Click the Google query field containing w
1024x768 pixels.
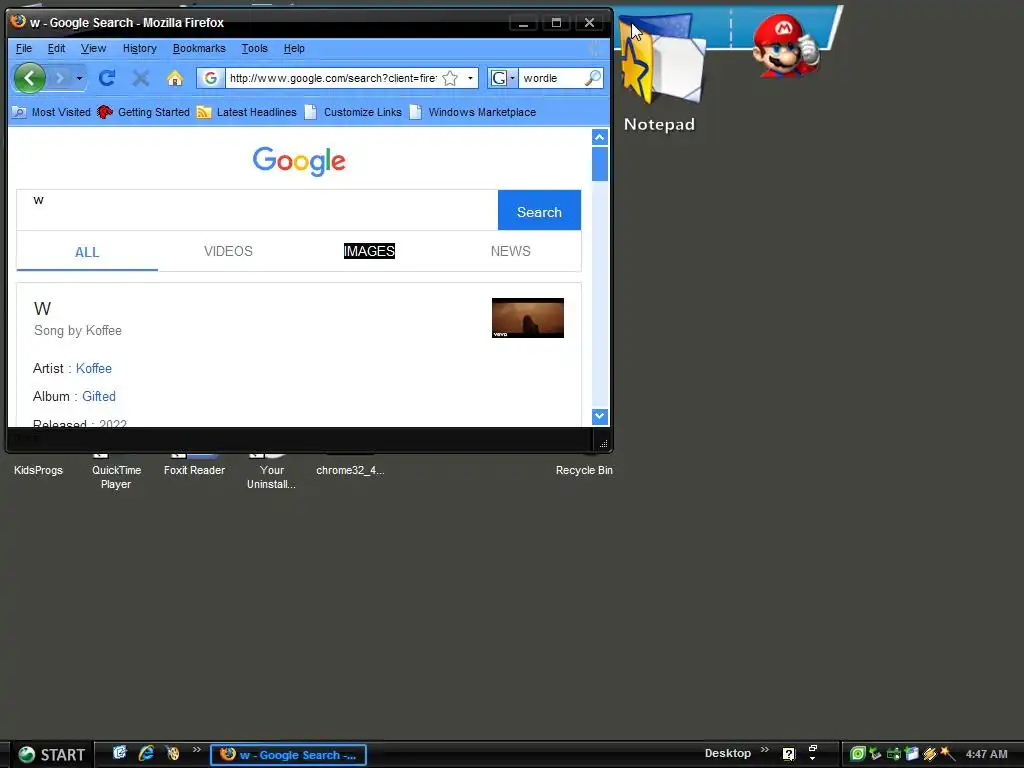[x=257, y=210]
